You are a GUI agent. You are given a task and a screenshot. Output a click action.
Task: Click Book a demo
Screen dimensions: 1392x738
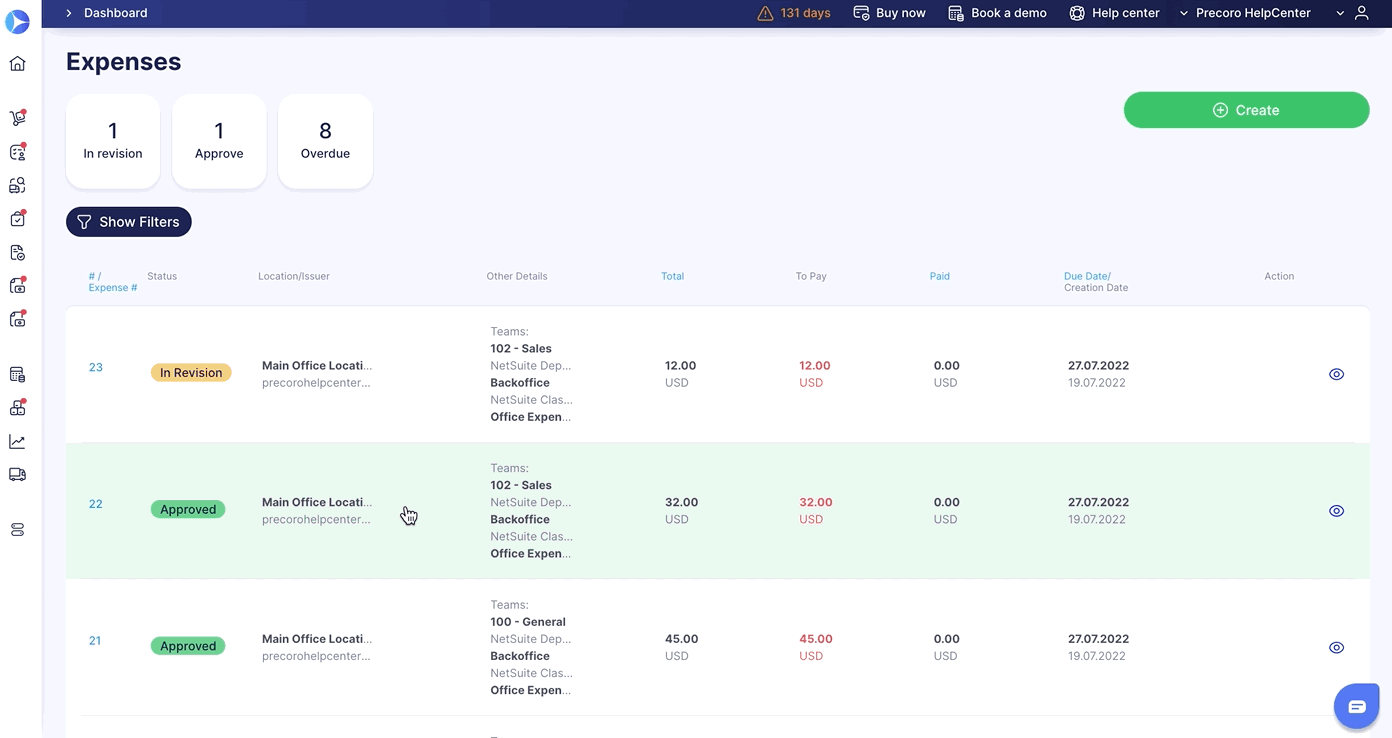[997, 13]
